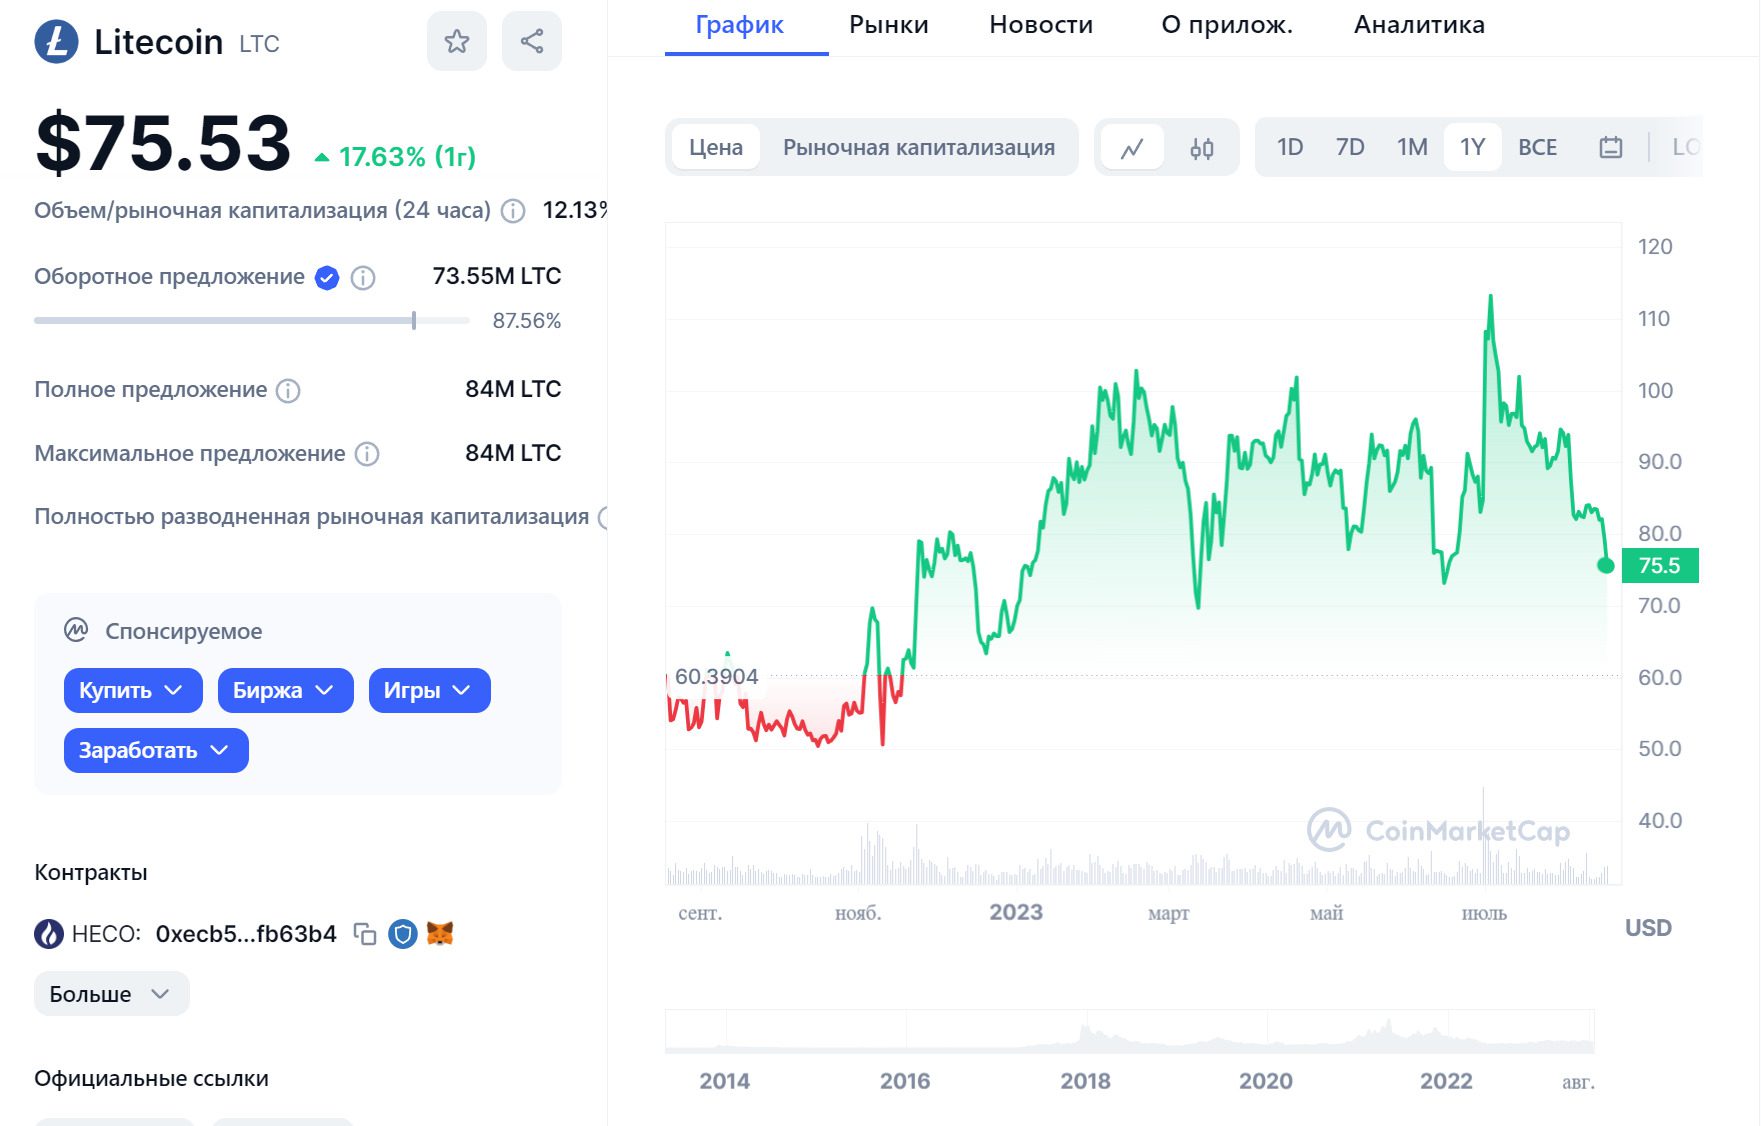Expand the Больше contracts dropdown

tap(111, 994)
